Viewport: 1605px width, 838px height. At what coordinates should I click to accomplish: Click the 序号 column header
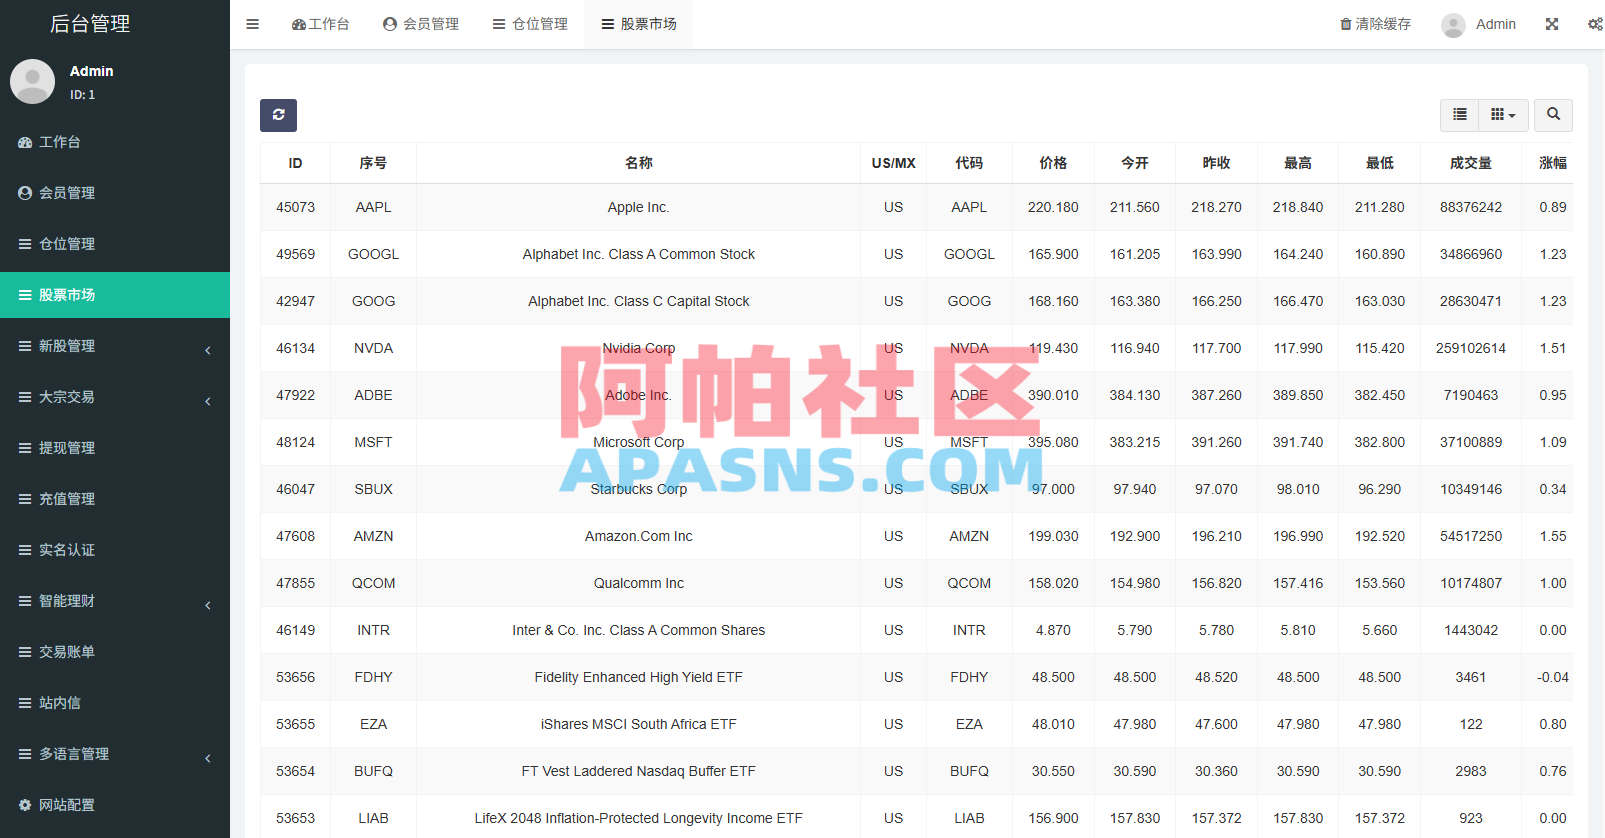tap(373, 163)
